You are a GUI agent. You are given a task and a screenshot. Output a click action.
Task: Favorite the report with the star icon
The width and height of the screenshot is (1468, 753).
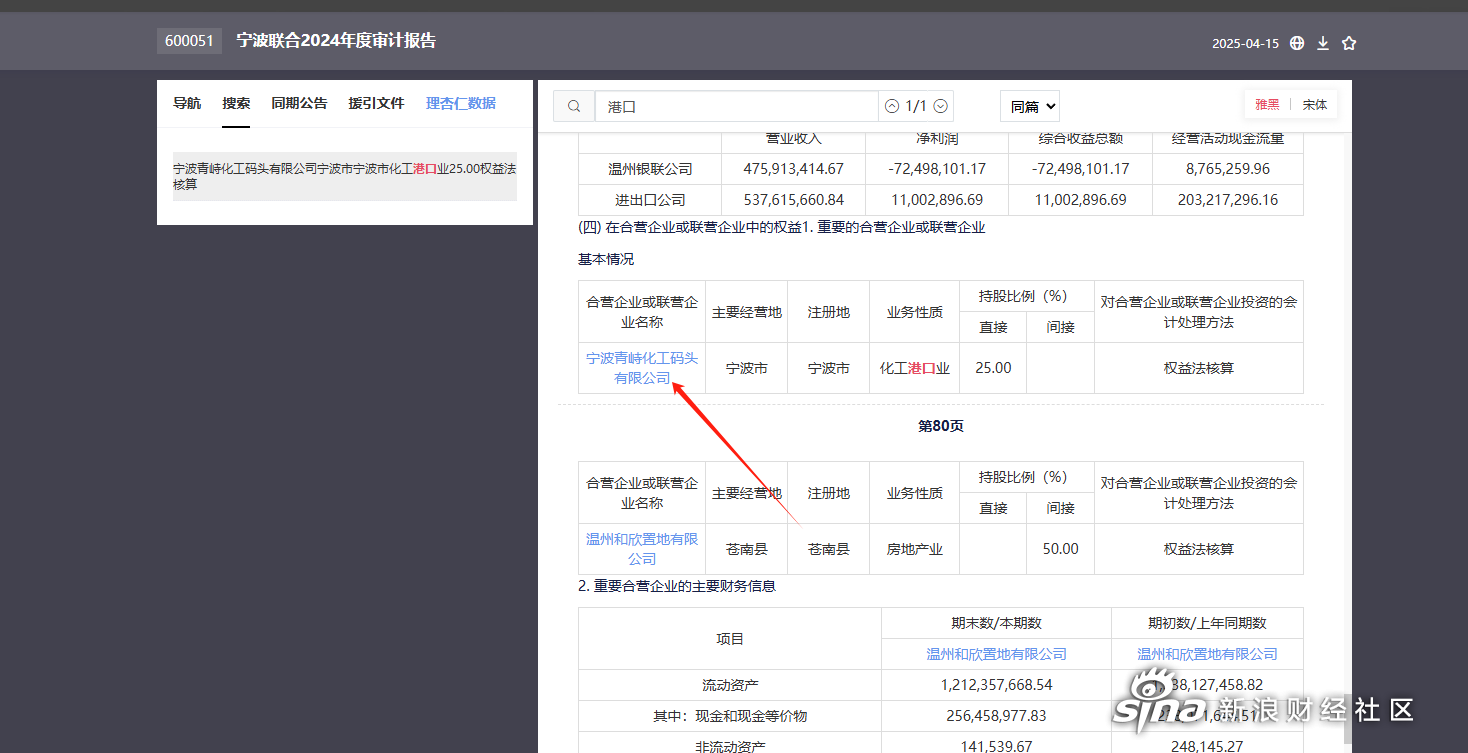click(x=1349, y=43)
